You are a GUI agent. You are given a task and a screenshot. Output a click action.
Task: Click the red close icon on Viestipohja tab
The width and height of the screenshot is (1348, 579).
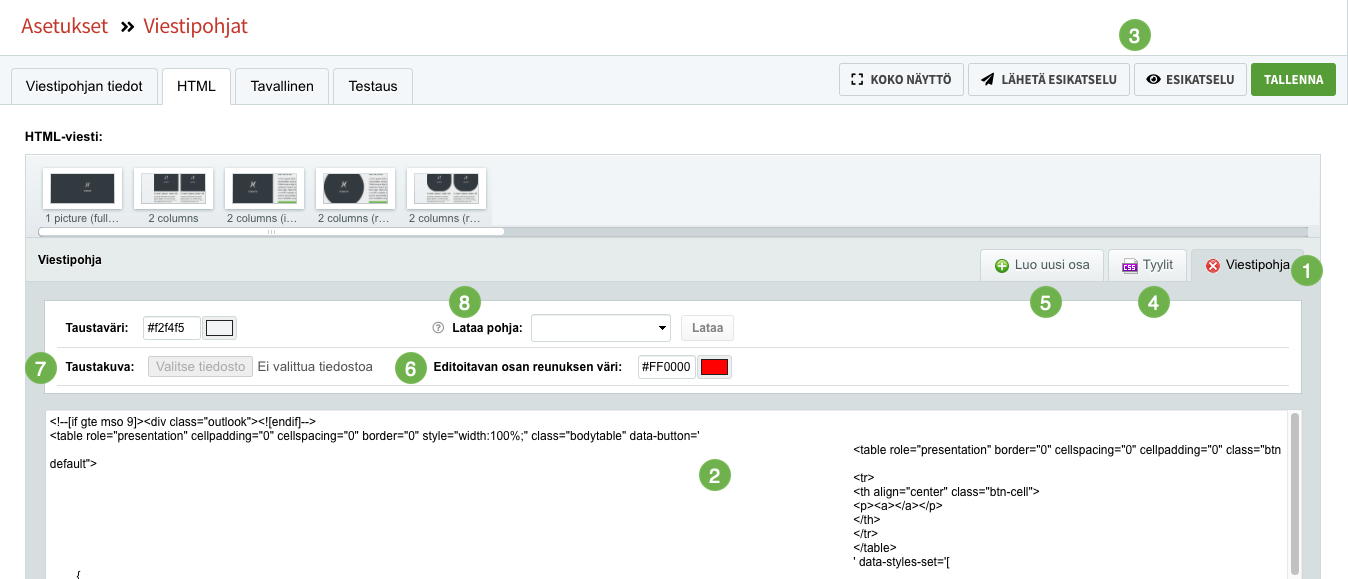tap(1213, 266)
